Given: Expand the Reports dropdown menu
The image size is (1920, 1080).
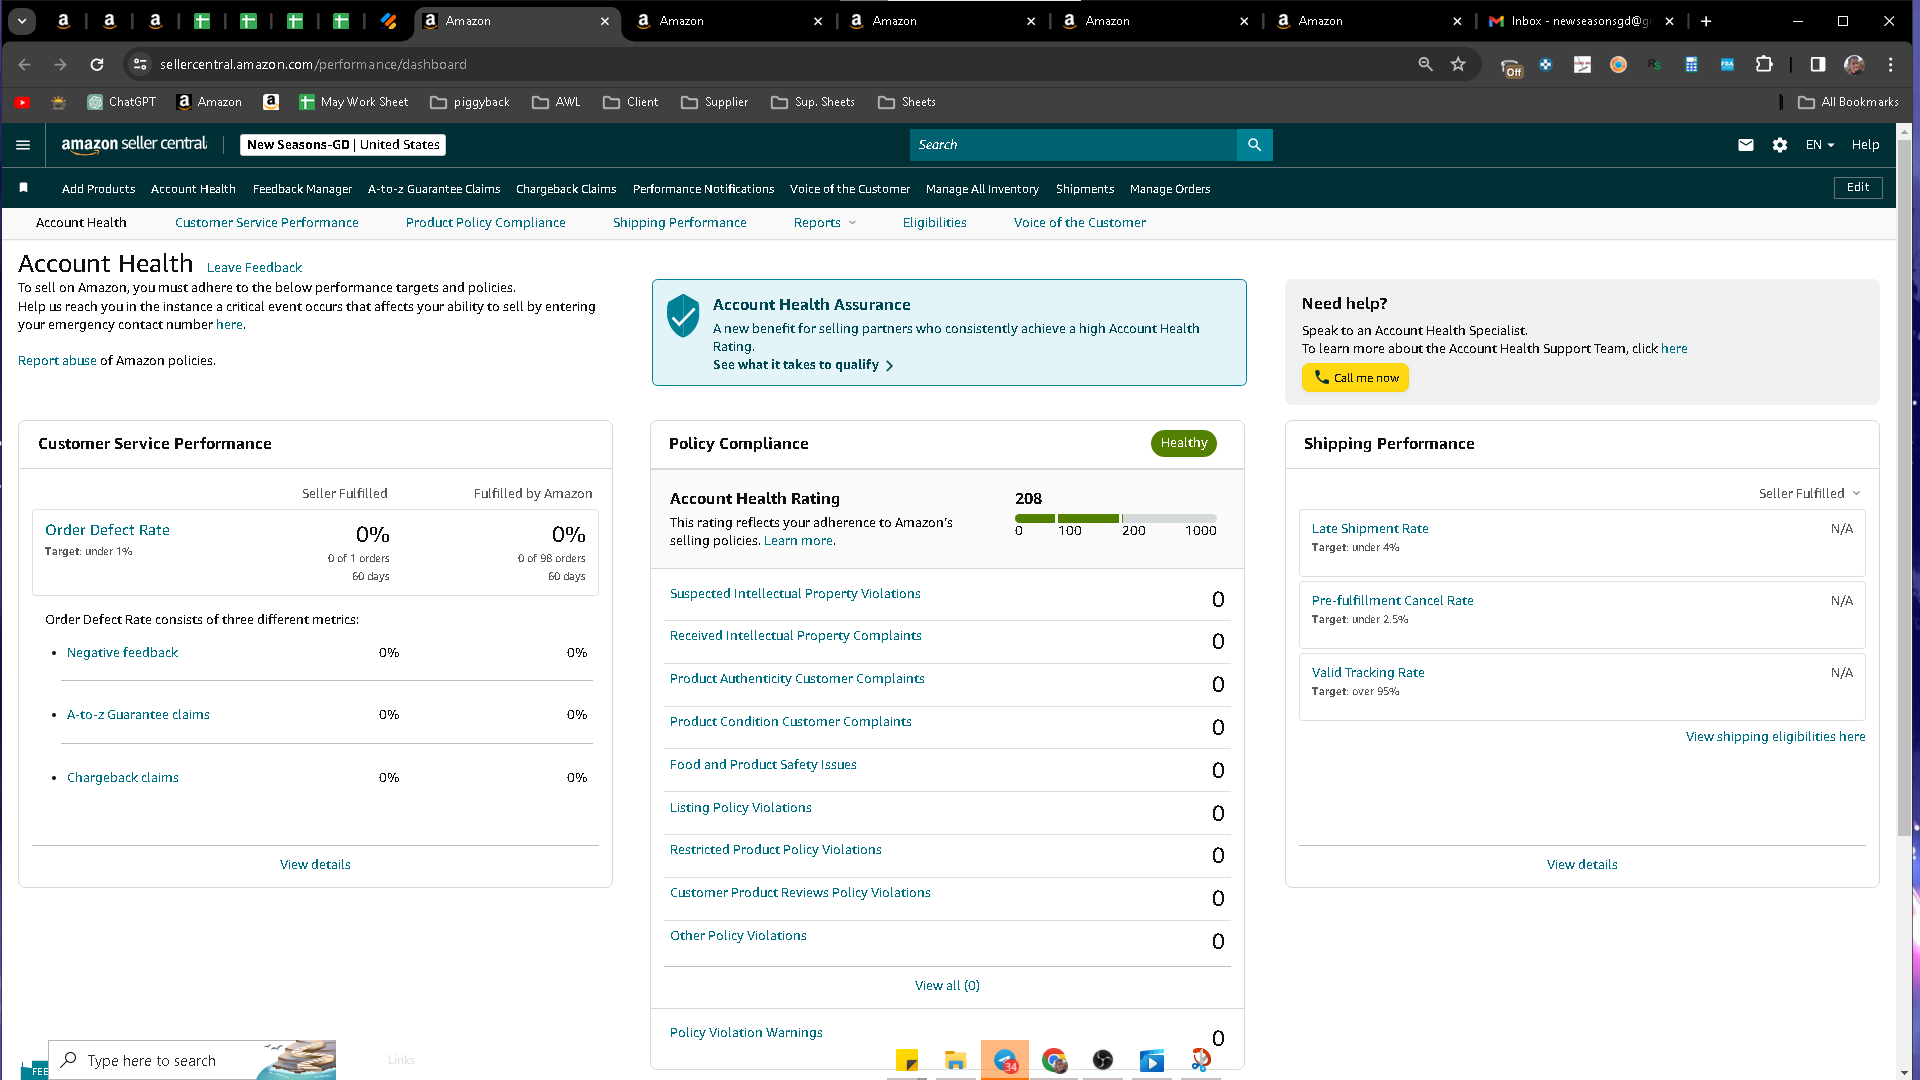Looking at the screenshot, I should (825, 223).
